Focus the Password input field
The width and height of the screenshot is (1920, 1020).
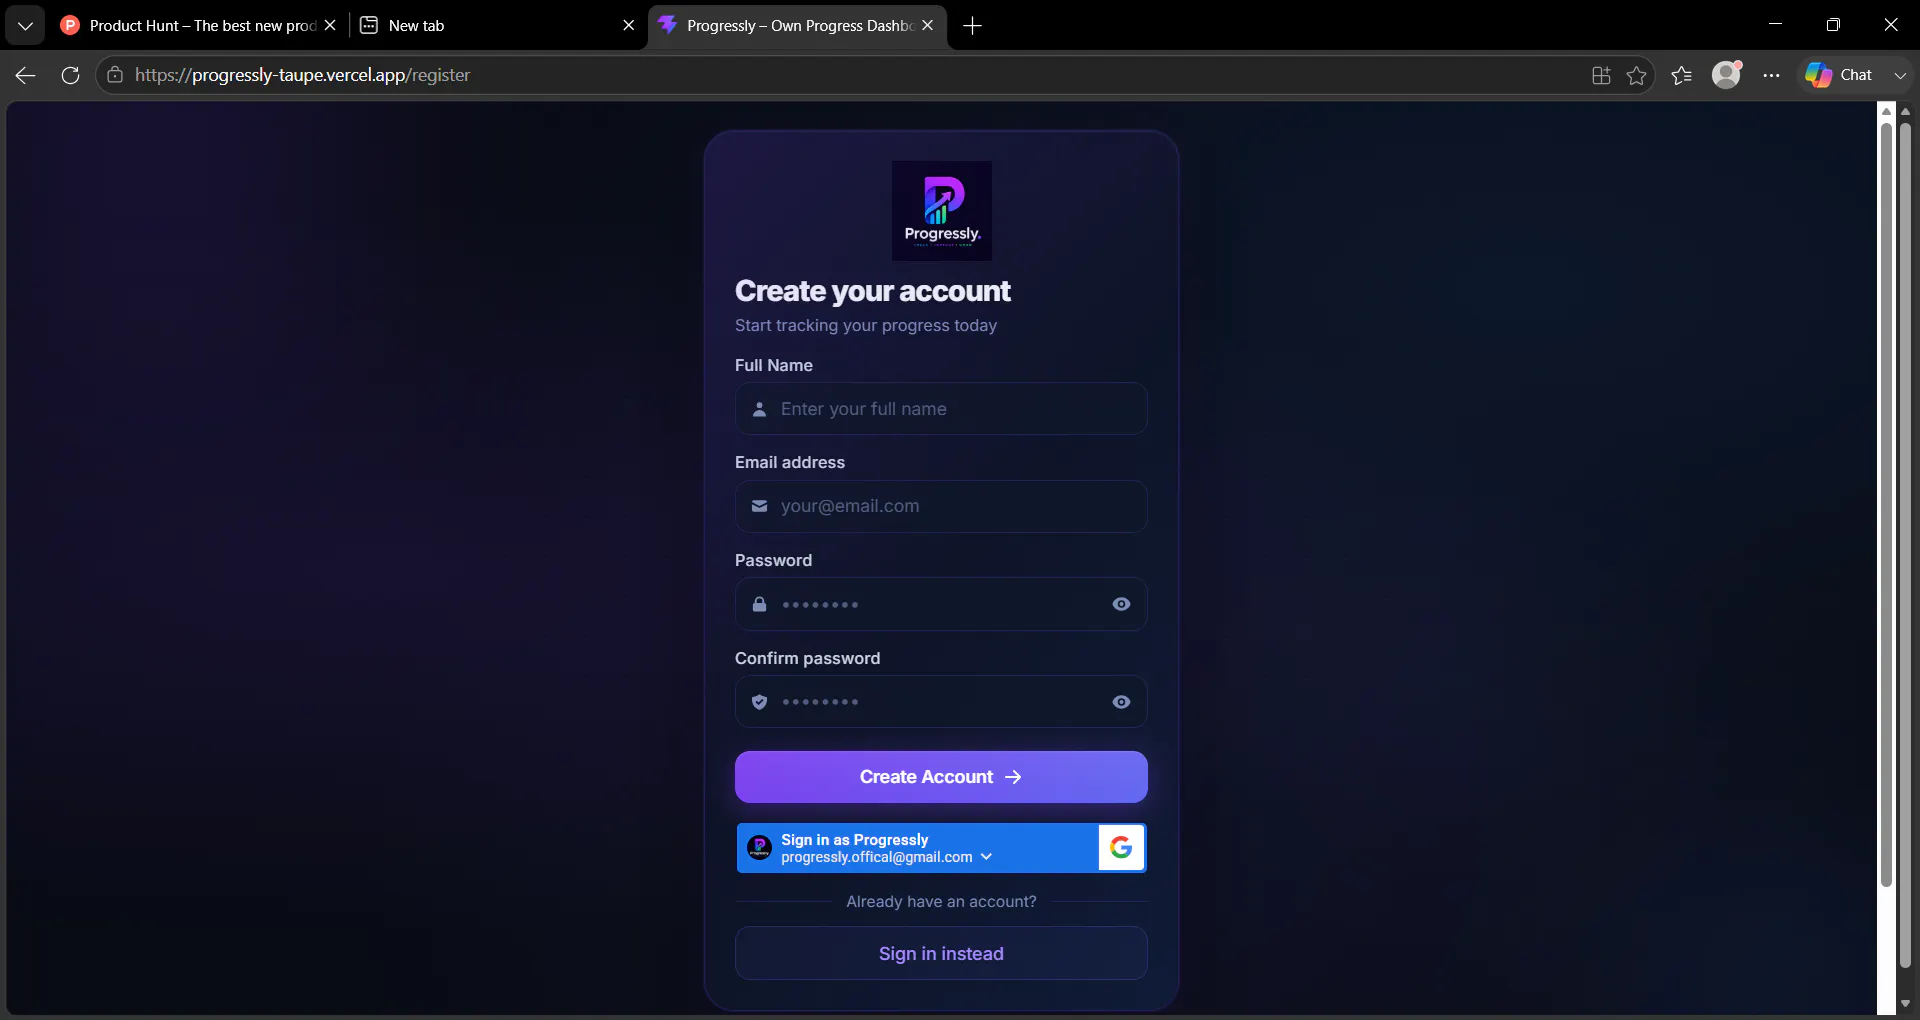tap(941, 604)
